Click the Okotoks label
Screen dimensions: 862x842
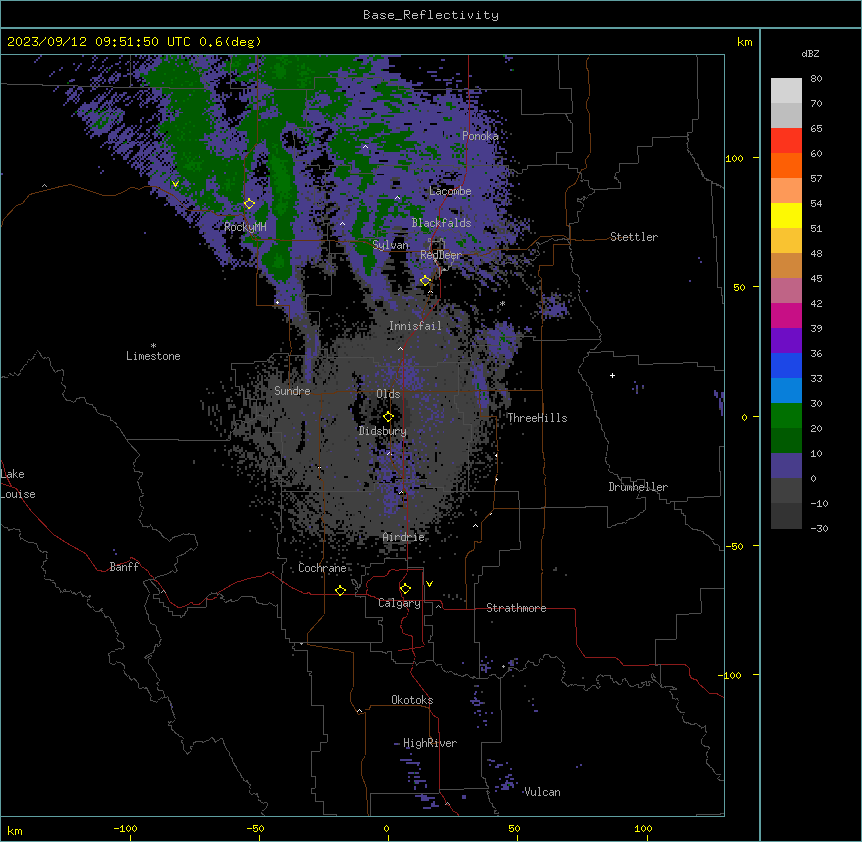412,700
